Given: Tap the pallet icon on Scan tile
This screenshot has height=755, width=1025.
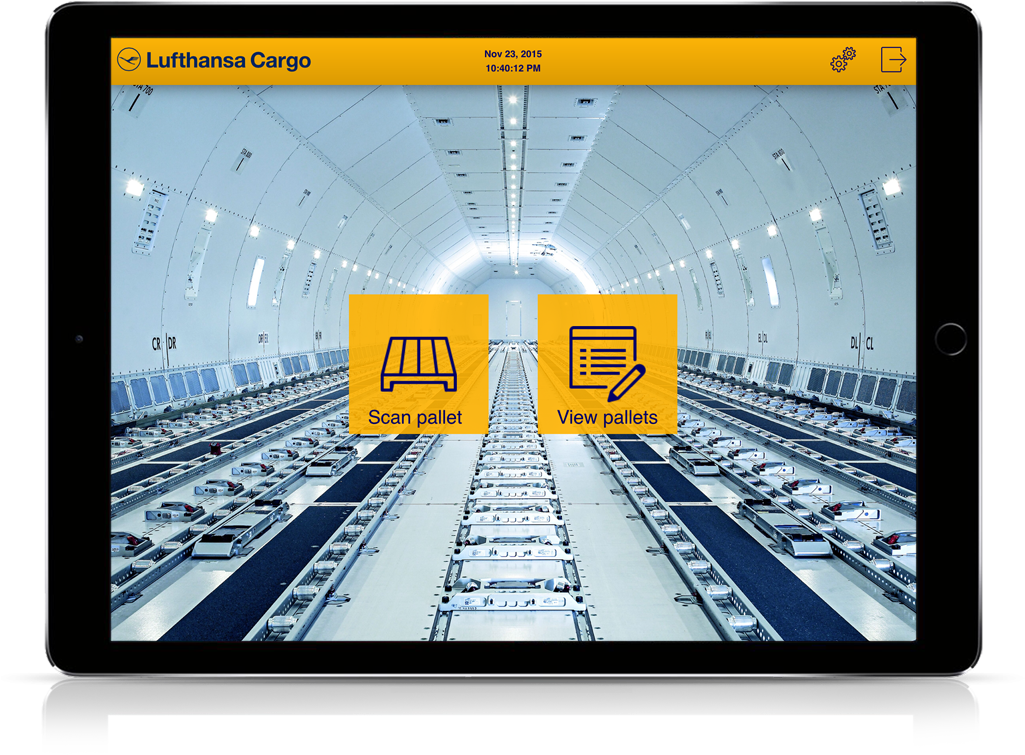Looking at the screenshot, I should click(418, 363).
